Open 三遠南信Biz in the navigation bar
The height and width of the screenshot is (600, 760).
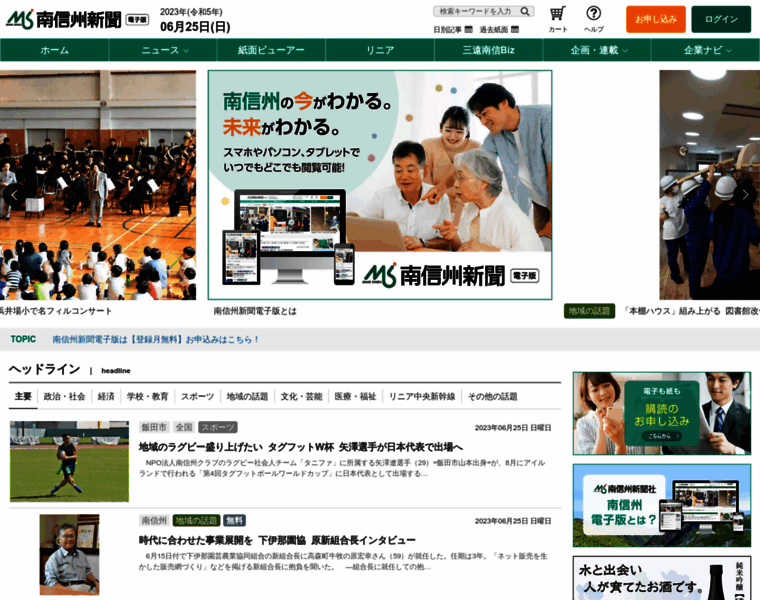(489, 50)
